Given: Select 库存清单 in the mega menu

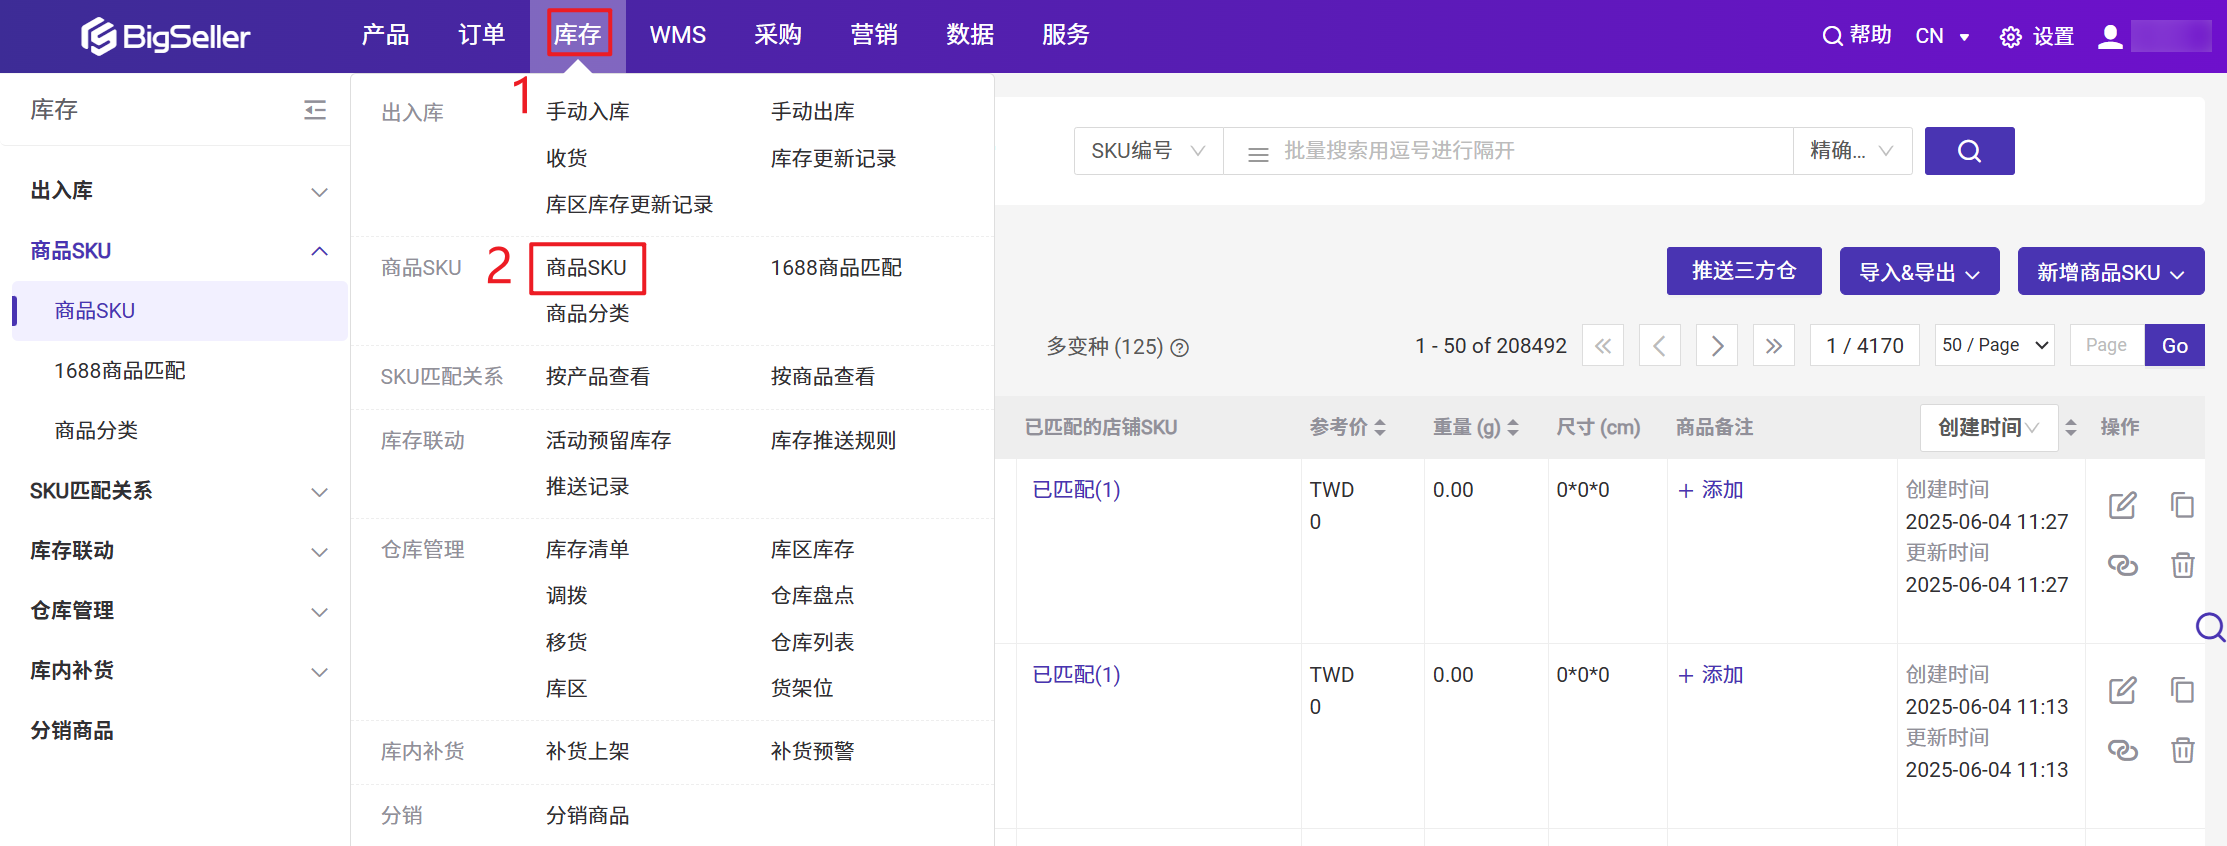Looking at the screenshot, I should (x=588, y=550).
